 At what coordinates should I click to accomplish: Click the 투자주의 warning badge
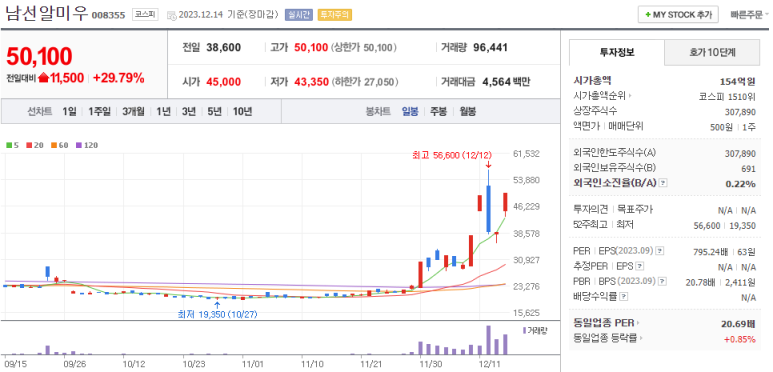click(334, 15)
